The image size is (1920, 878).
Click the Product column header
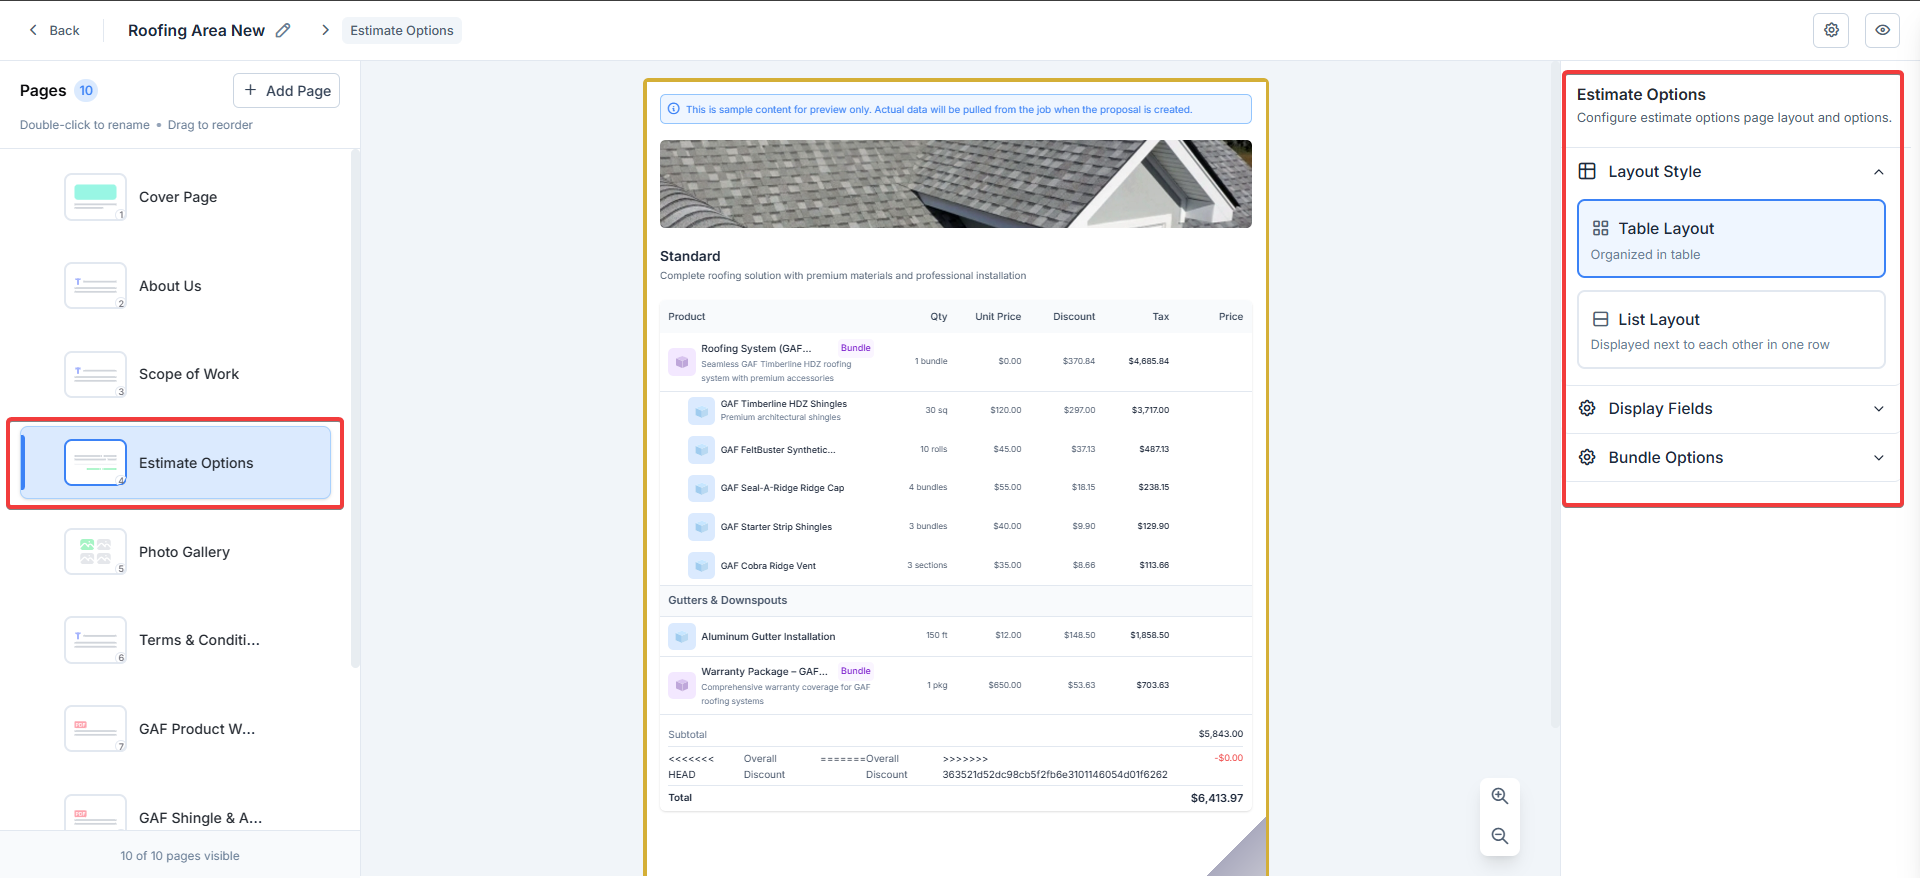[687, 316]
